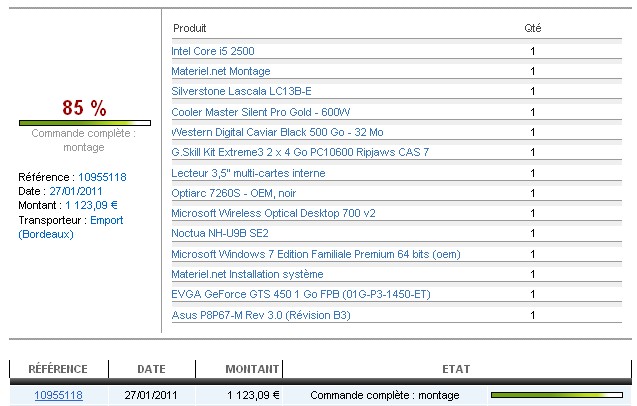The image size is (637, 406).
Task: Click G.Skill Kit Extreme3 Ripjaws product link
Action: (300, 152)
